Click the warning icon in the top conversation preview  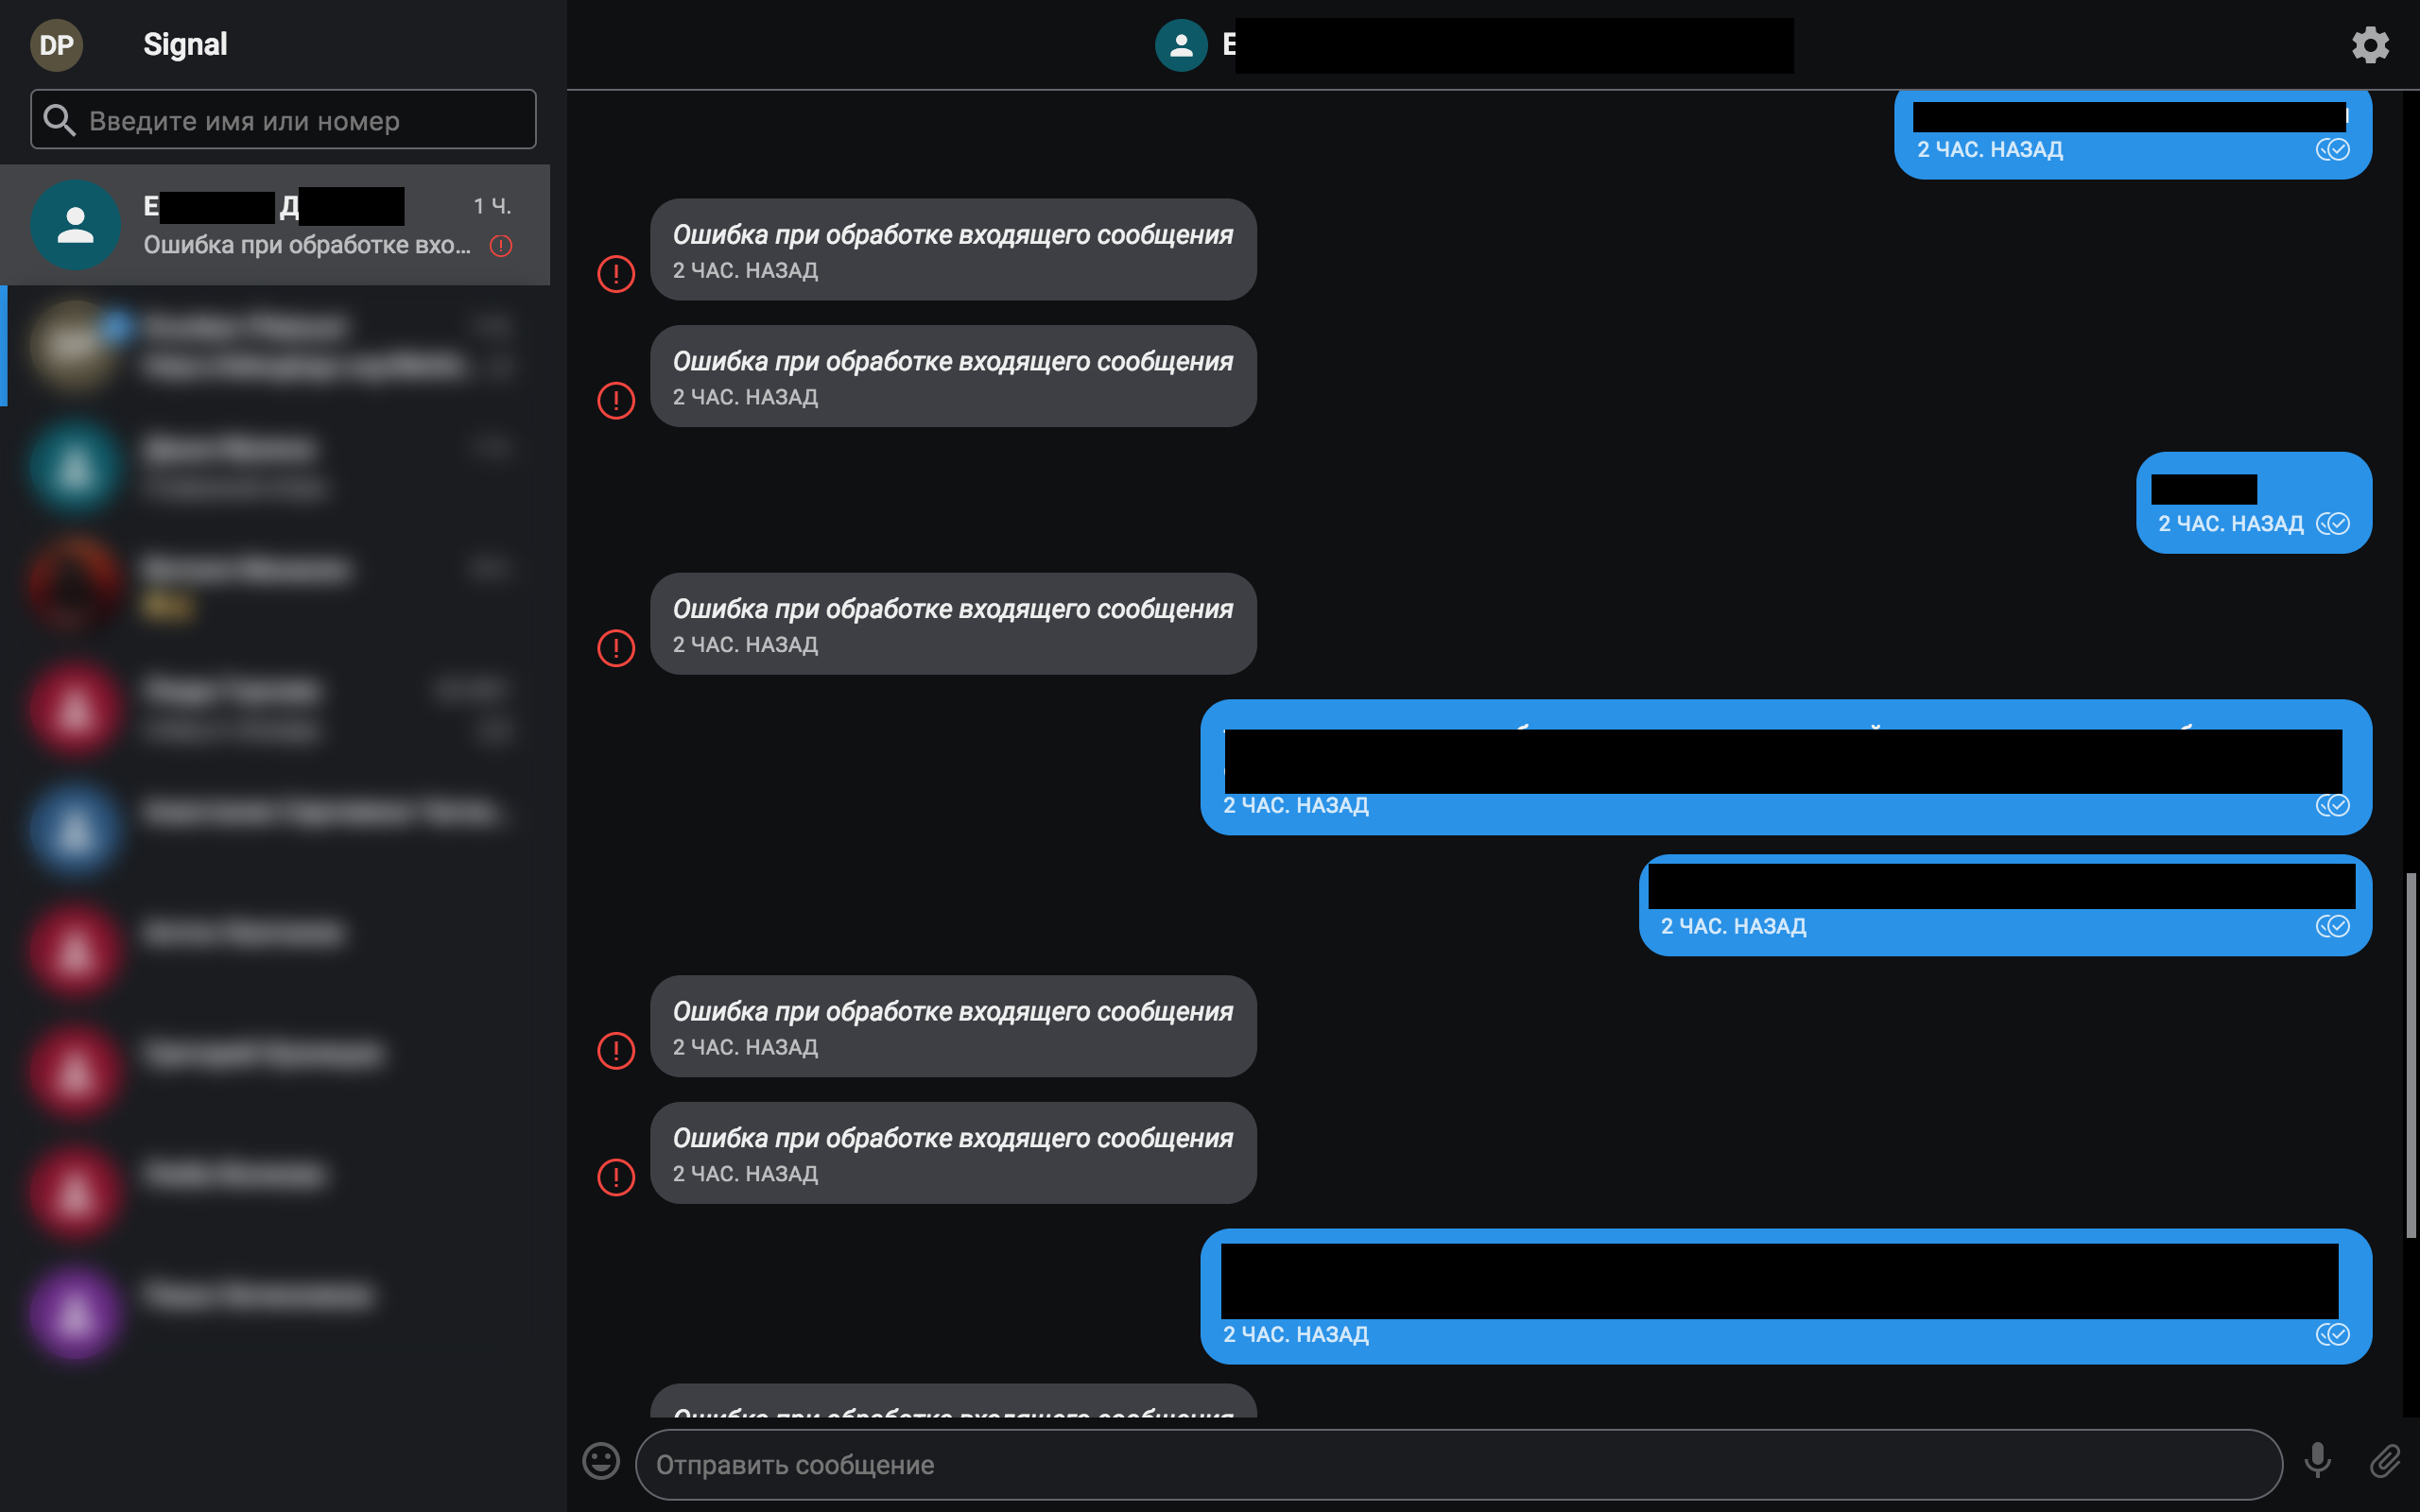pyautogui.click(x=501, y=245)
